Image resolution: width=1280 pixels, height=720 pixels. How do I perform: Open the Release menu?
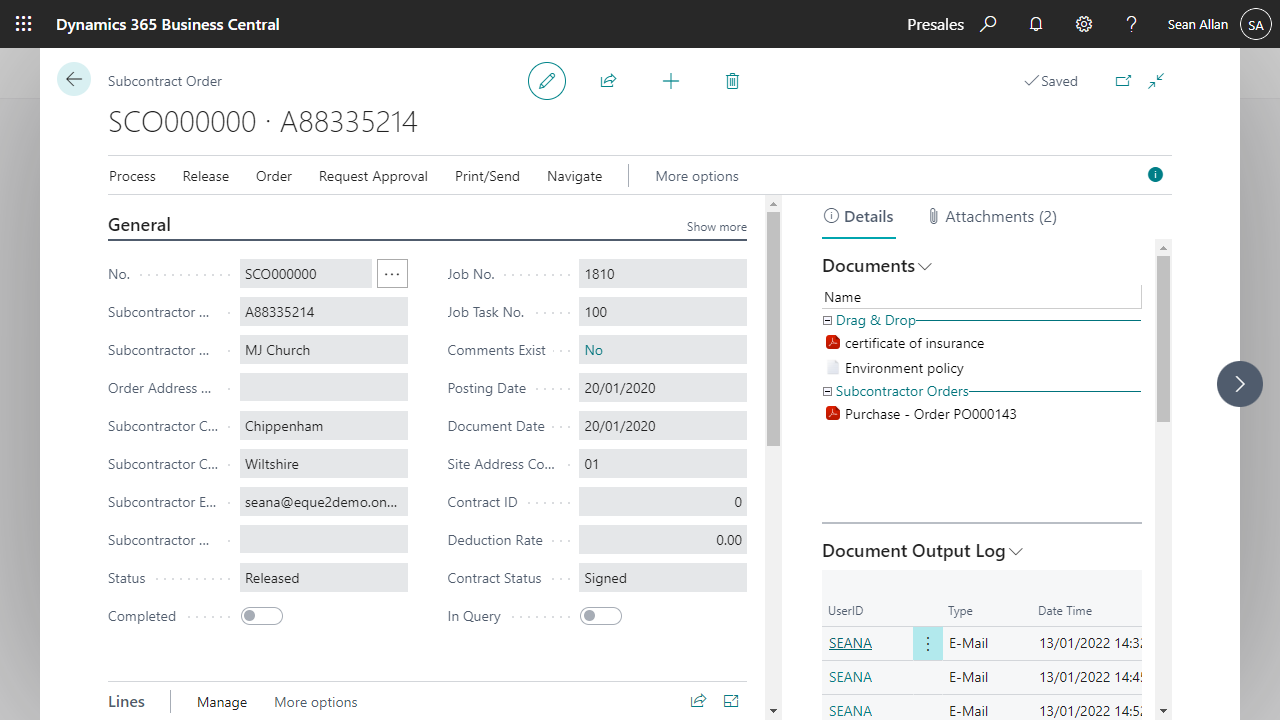coord(206,176)
